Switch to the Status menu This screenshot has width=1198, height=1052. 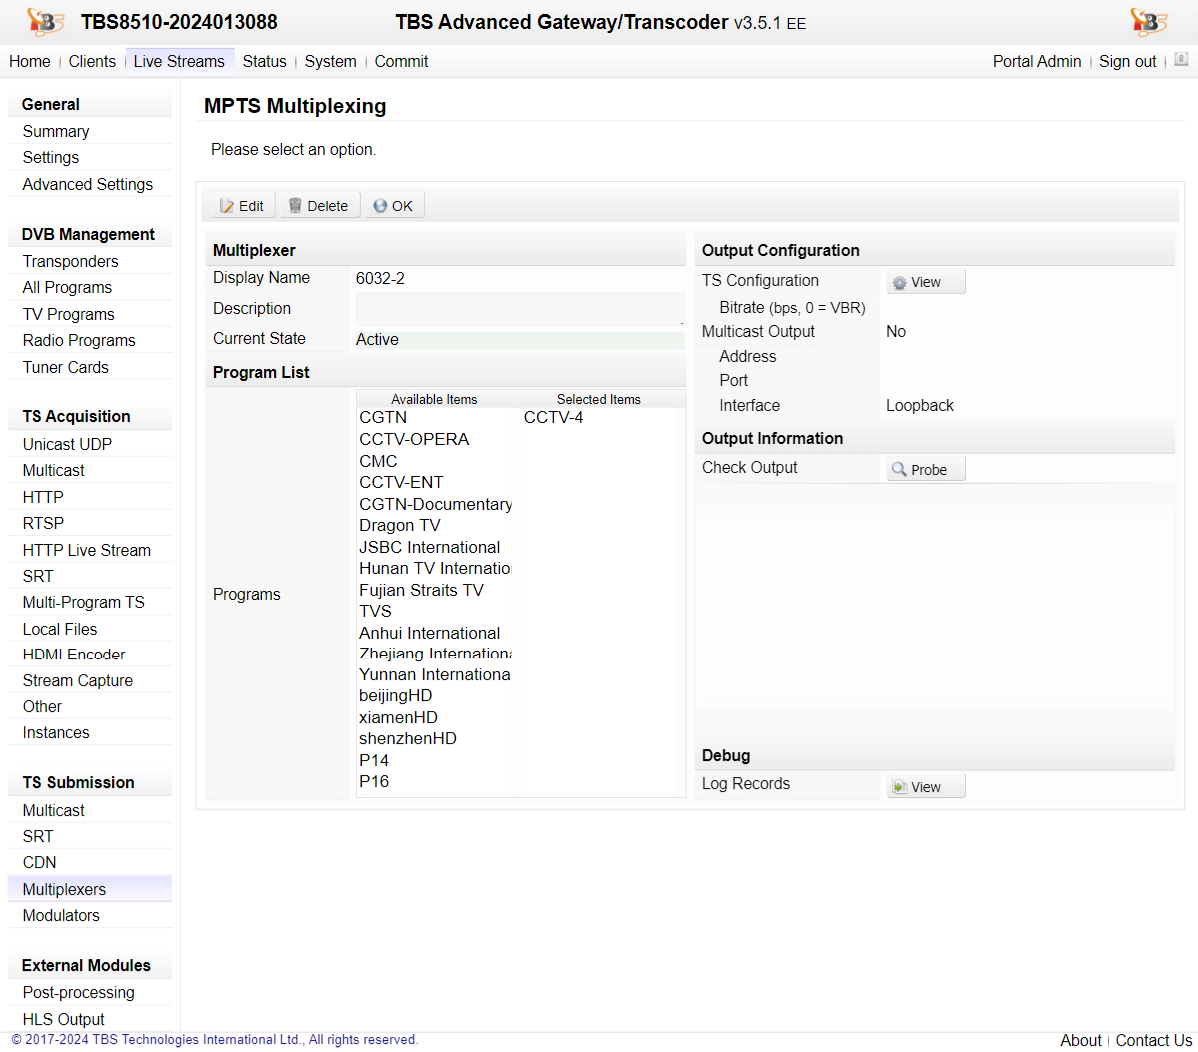[x=264, y=61]
